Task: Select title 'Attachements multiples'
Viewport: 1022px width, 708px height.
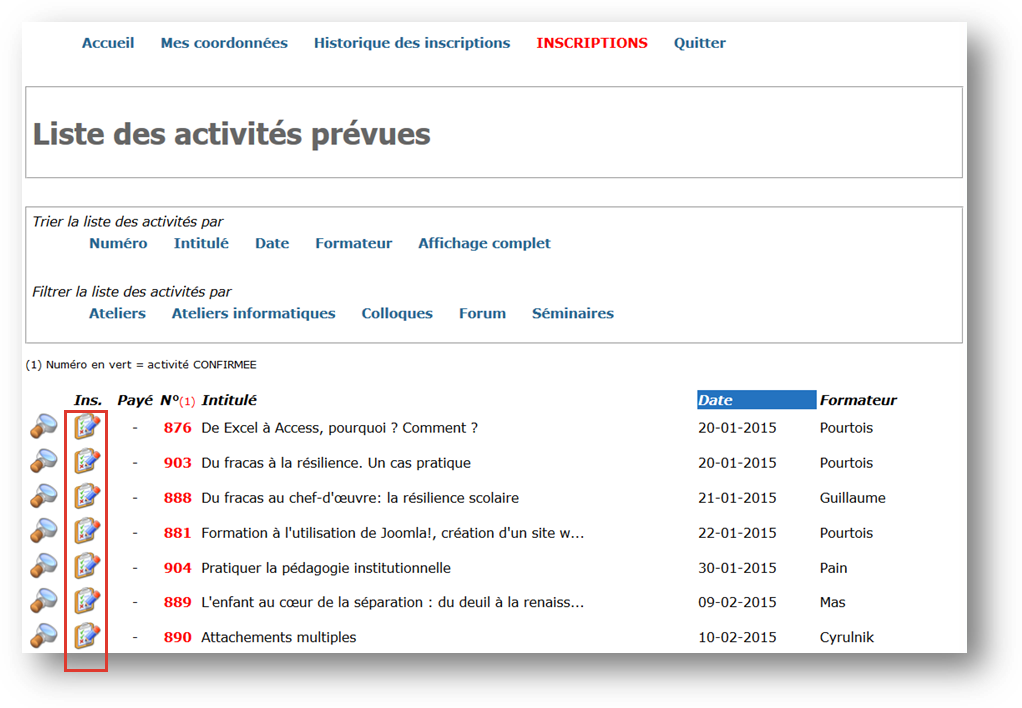Action: click(x=278, y=637)
